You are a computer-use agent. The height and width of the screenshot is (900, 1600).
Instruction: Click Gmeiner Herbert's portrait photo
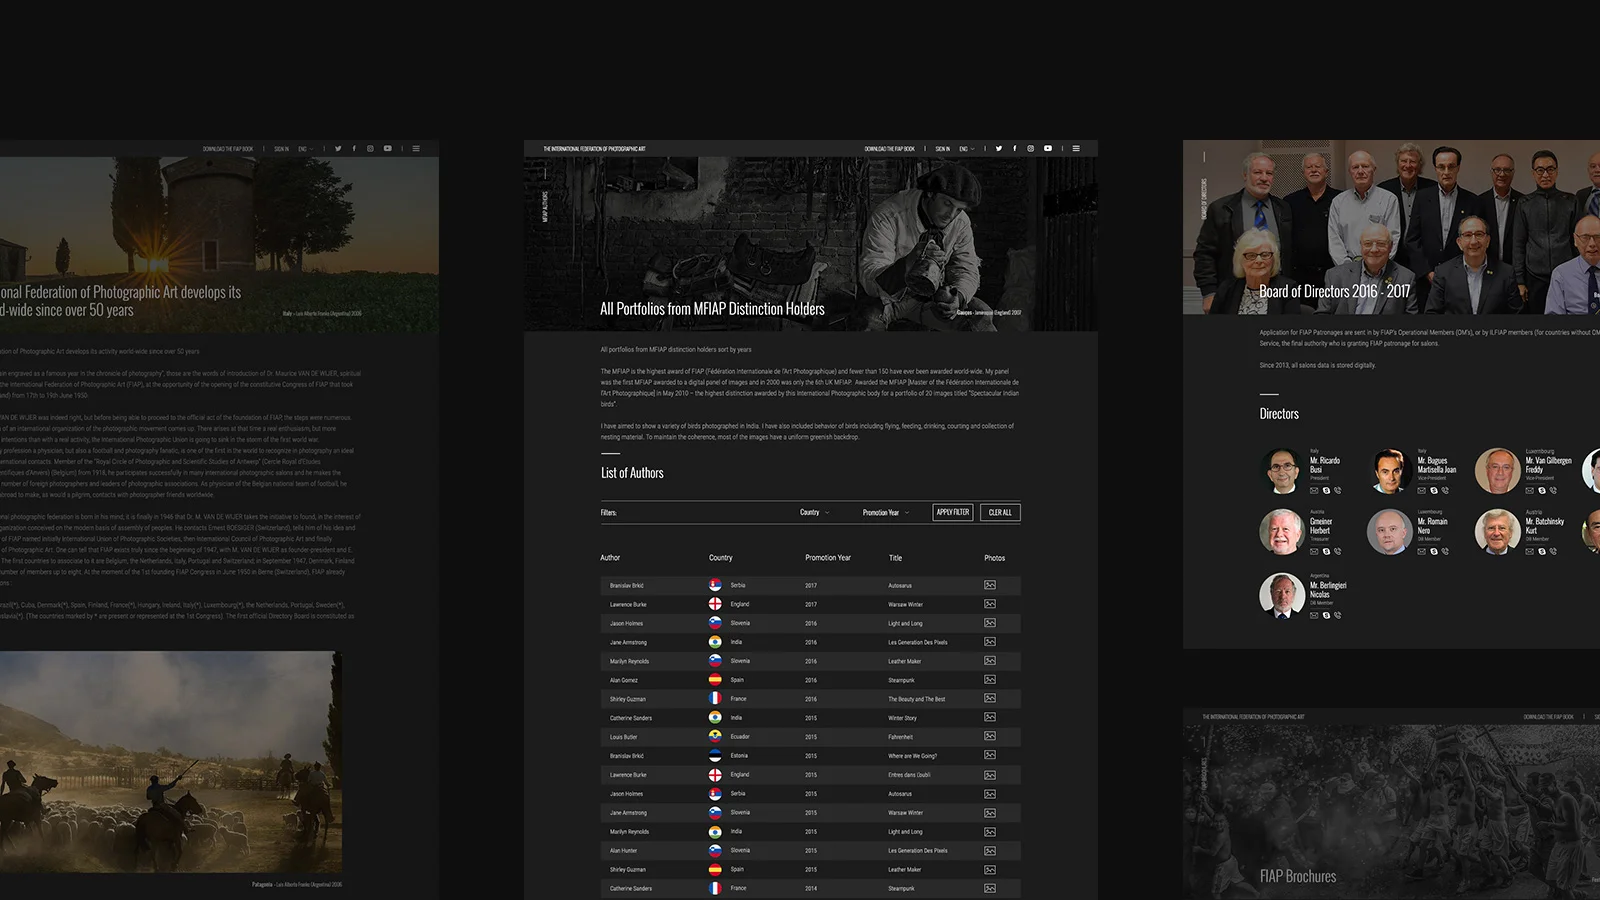coord(1282,532)
